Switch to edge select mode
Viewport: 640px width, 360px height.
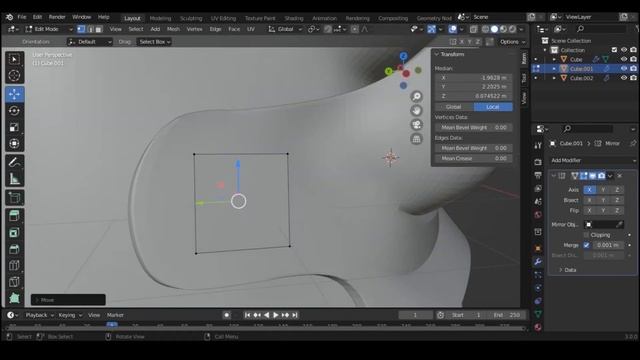tap(90, 29)
